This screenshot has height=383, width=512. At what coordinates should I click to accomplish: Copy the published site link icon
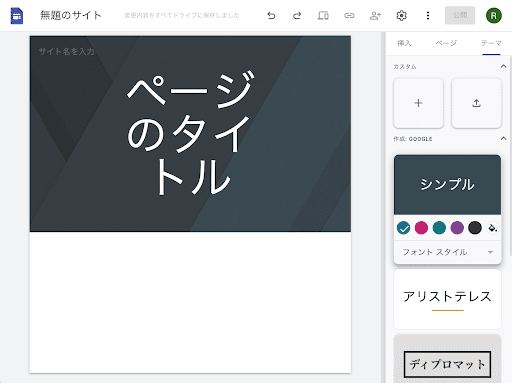[349, 15]
